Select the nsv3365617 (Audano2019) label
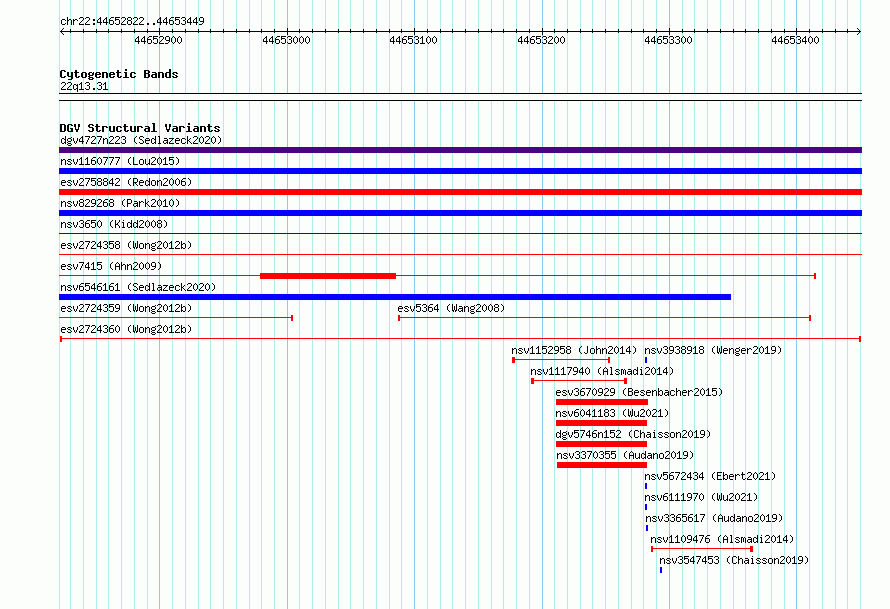 coord(714,518)
